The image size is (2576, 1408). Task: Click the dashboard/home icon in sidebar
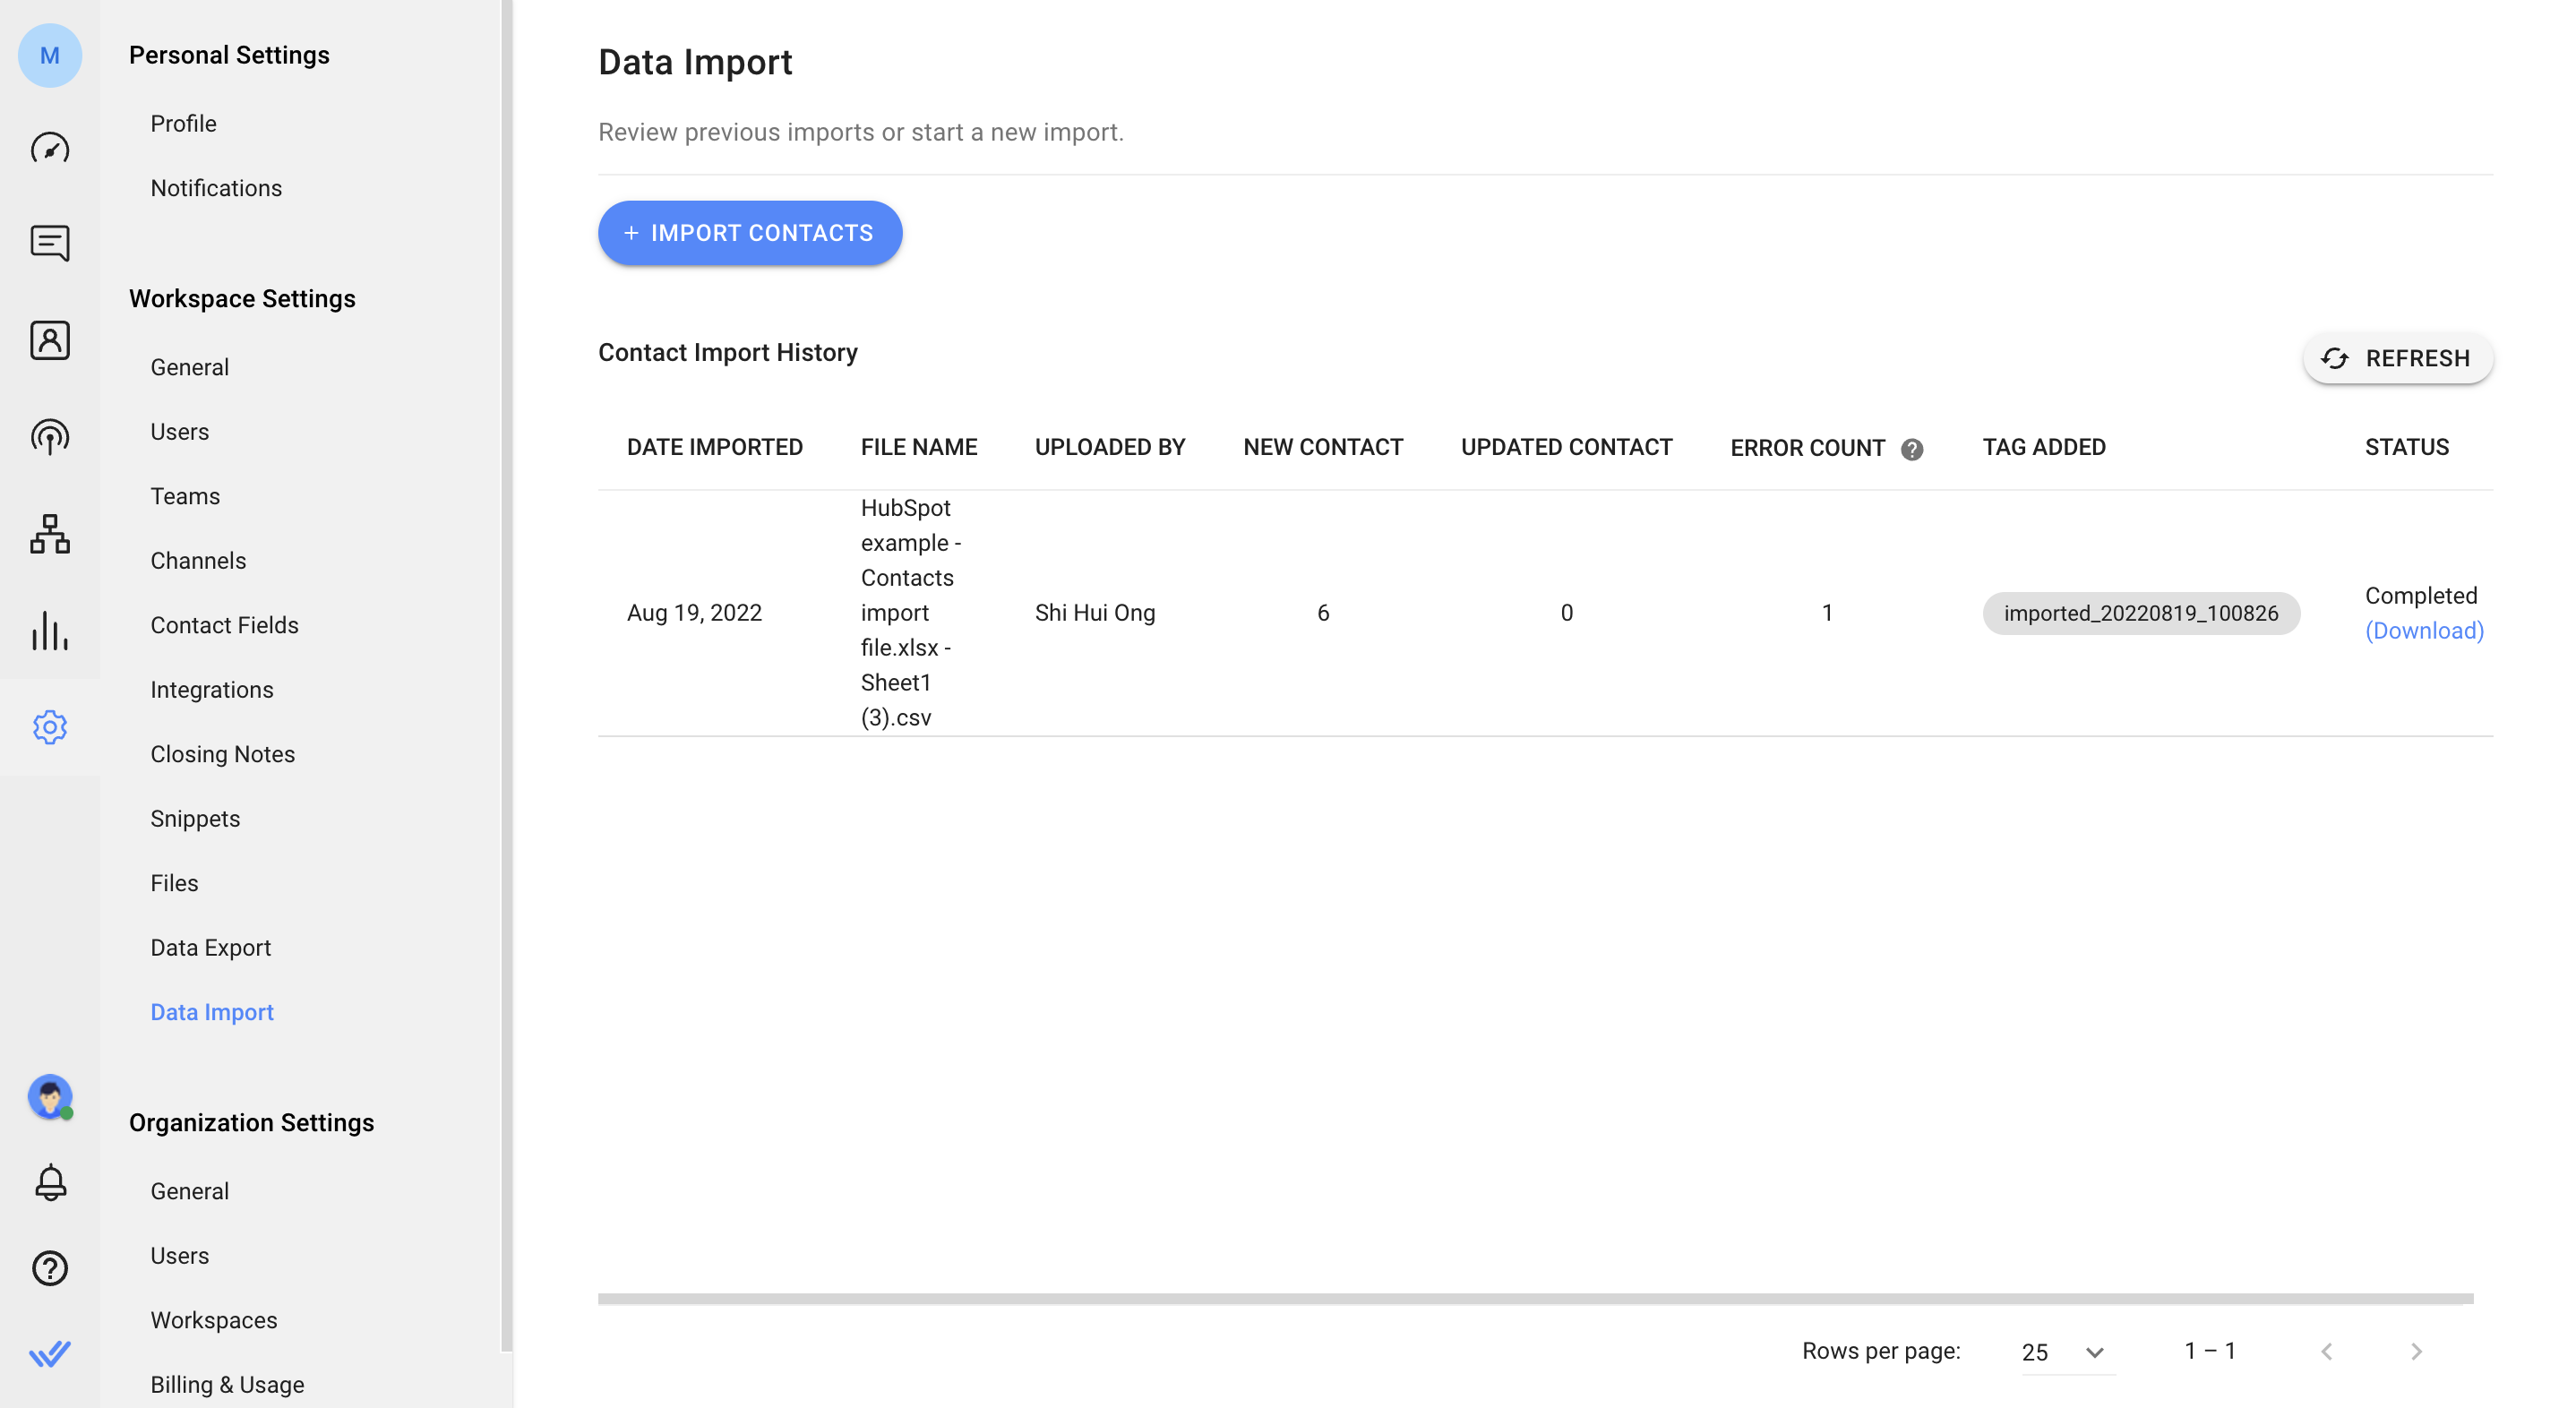(x=48, y=149)
